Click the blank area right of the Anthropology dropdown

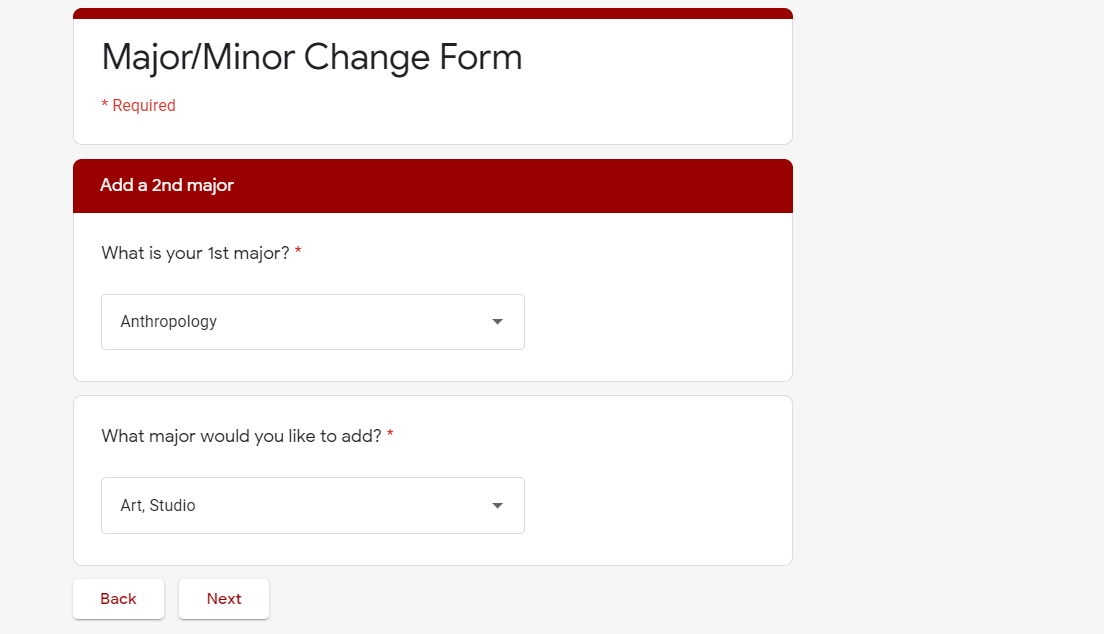click(x=650, y=322)
